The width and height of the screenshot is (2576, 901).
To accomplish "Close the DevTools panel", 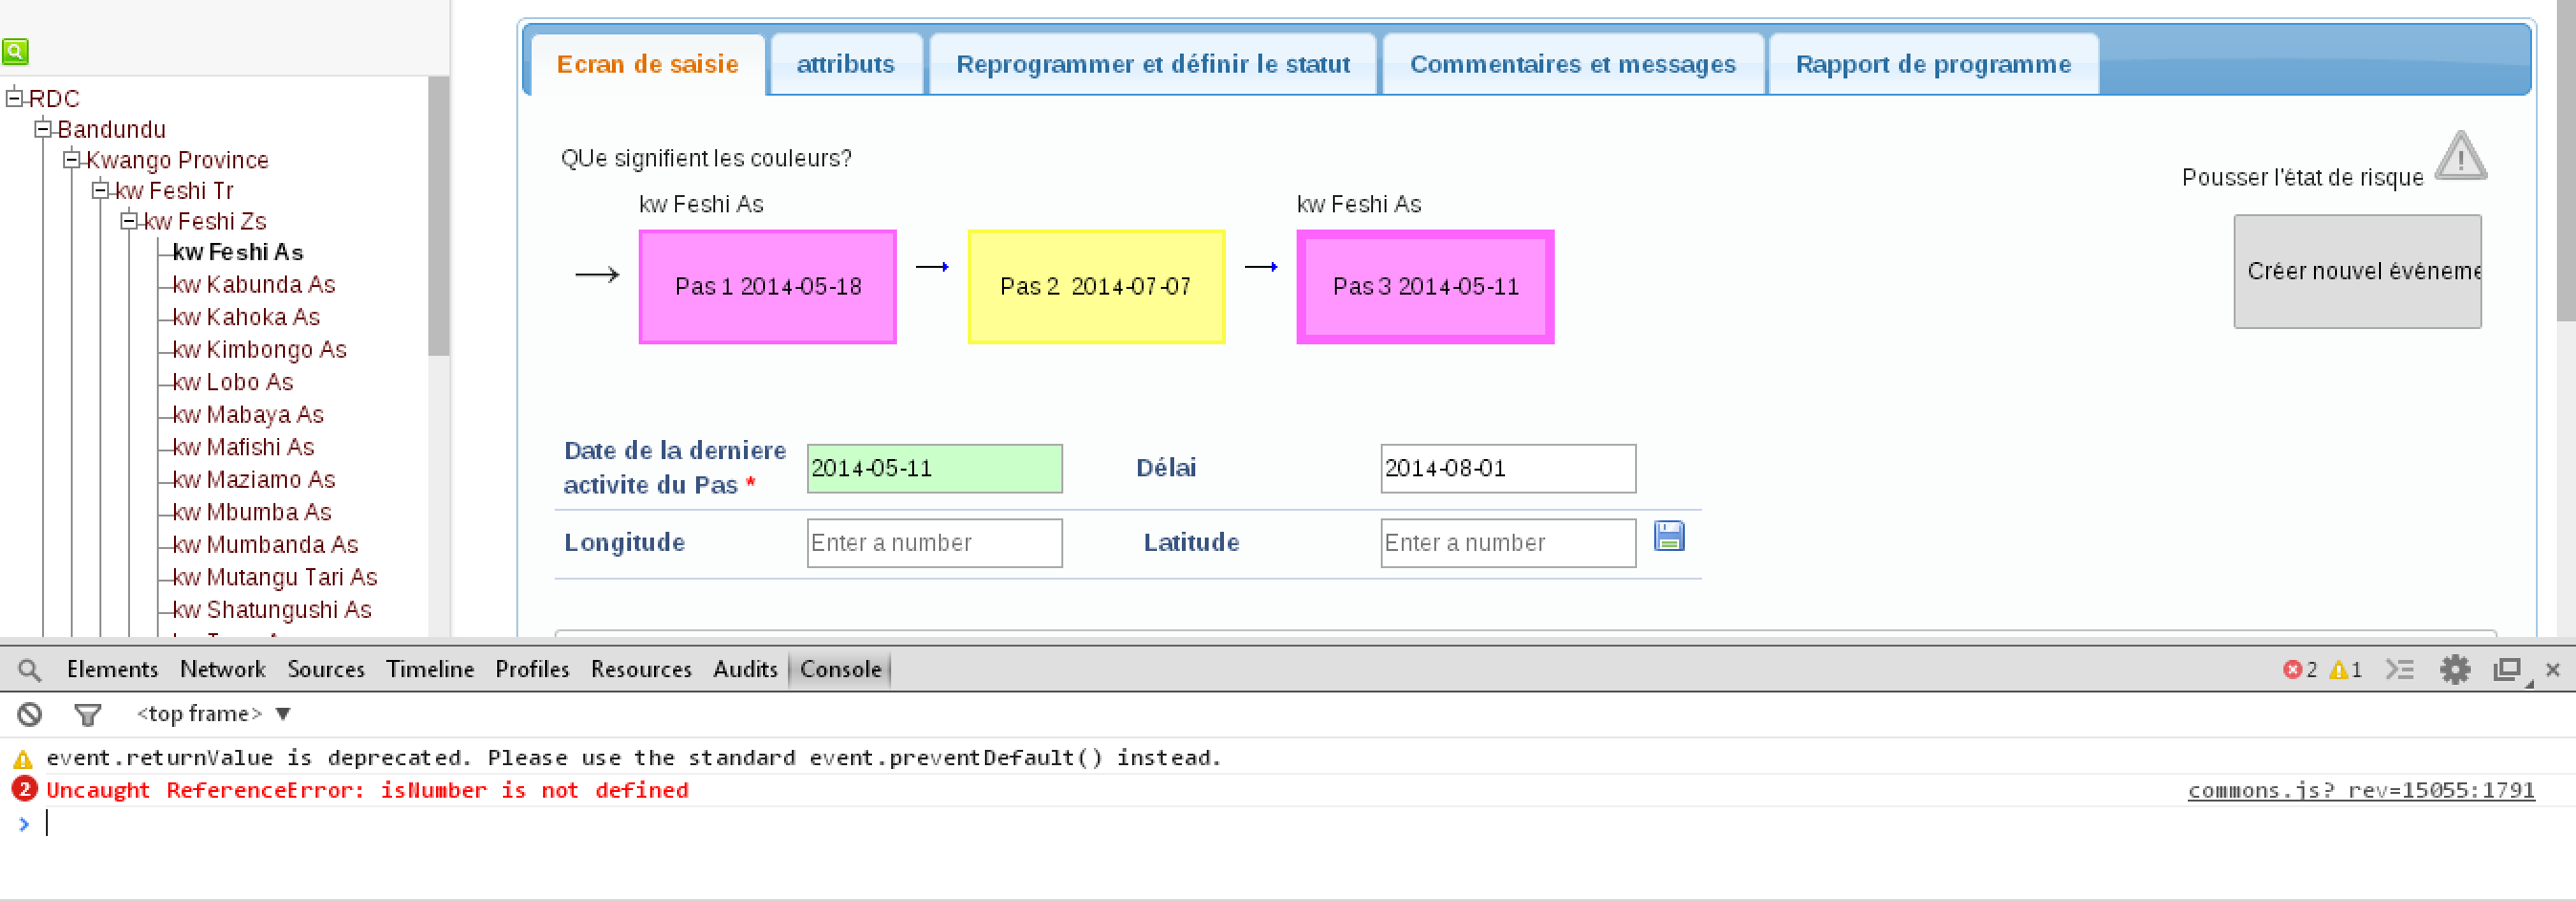I will tap(2553, 669).
